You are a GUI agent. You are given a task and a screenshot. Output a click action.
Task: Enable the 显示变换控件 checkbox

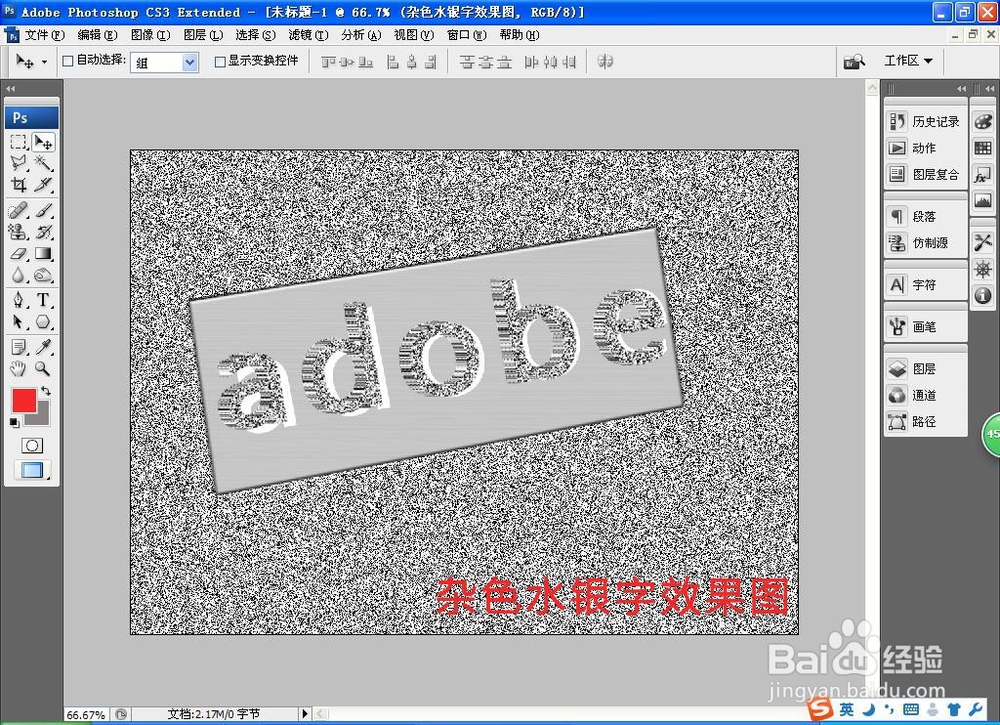pyautogui.click(x=220, y=61)
